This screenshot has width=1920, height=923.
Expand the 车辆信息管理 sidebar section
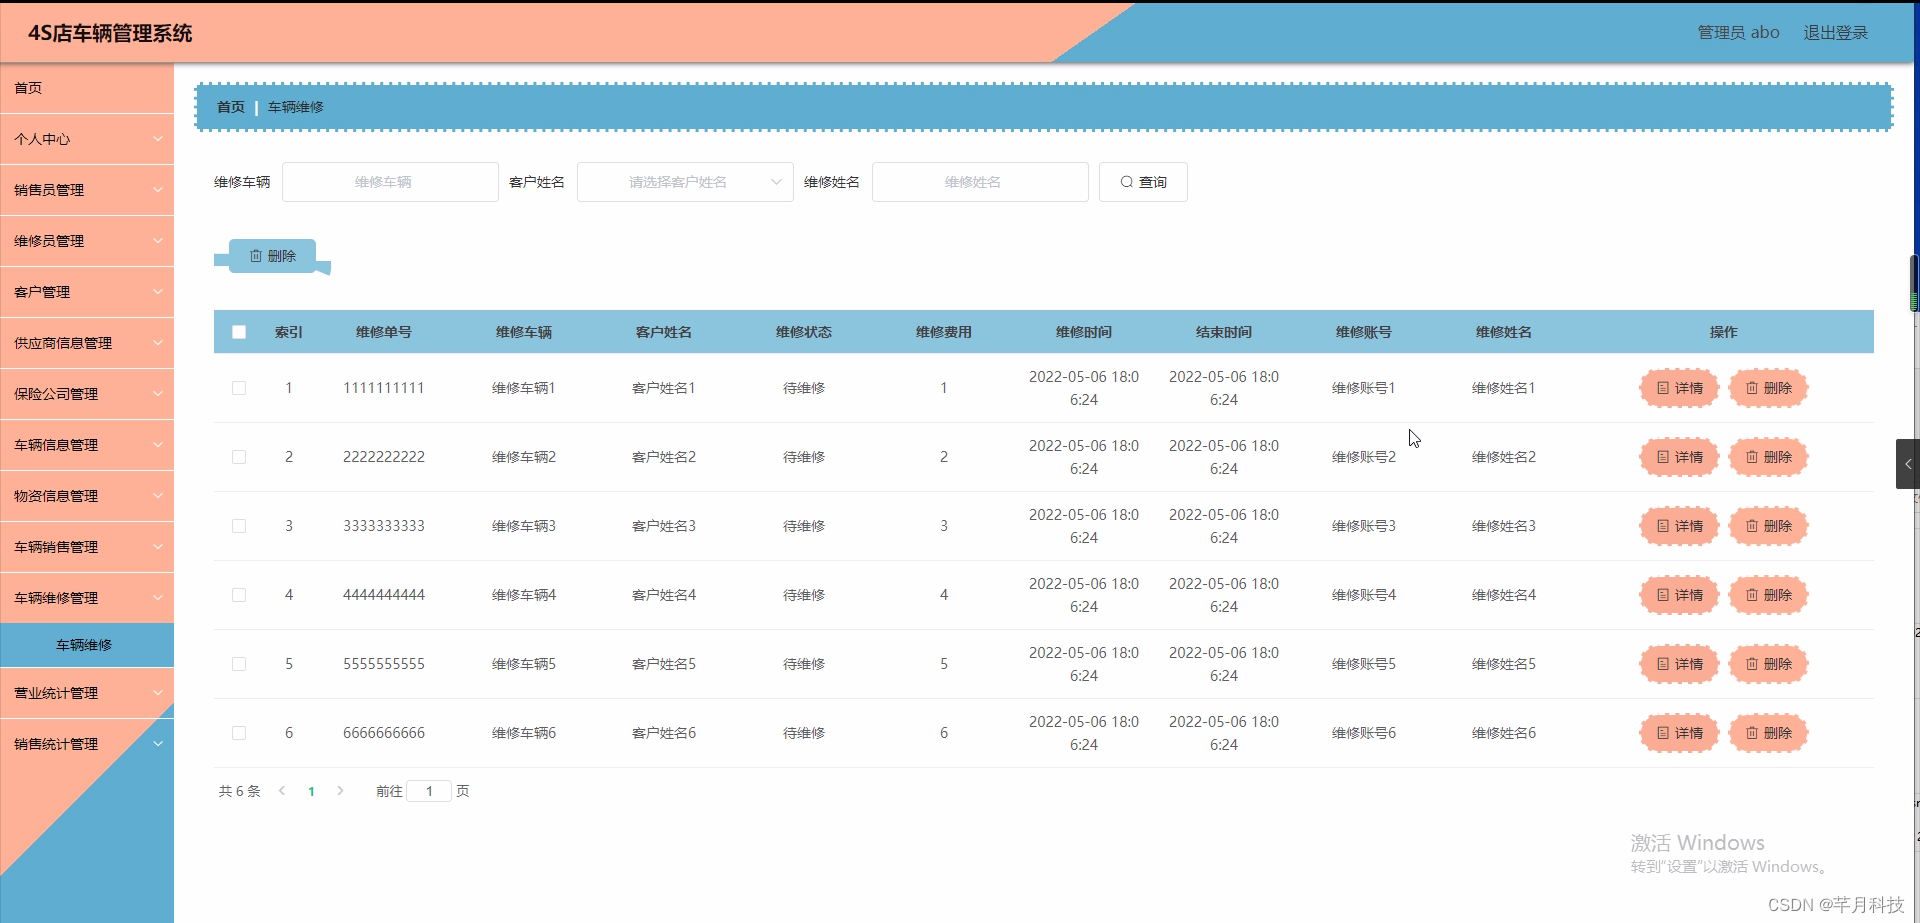coord(87,444)
